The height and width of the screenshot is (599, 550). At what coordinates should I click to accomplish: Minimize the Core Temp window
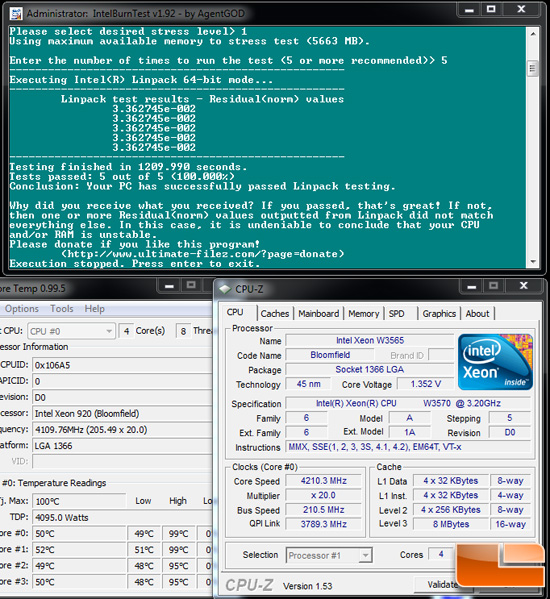[170, 285]
